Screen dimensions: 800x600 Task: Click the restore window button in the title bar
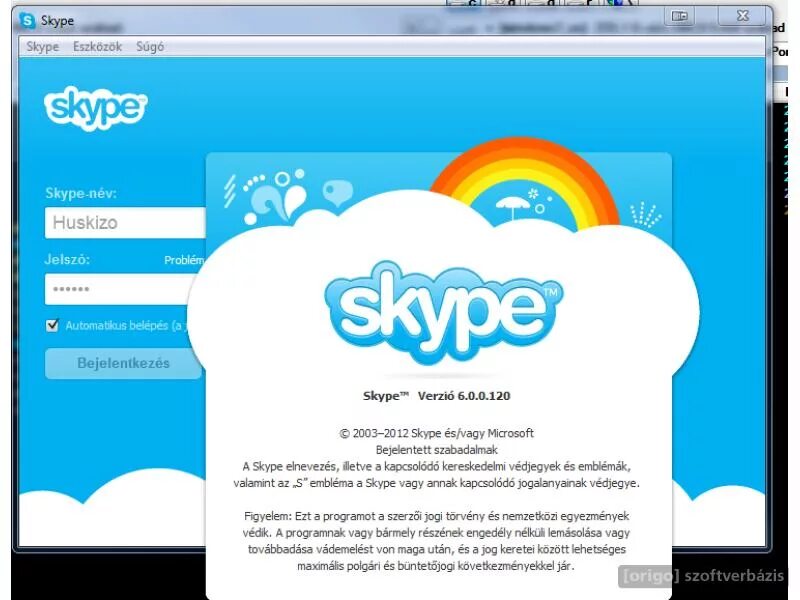tap(680, 17)
